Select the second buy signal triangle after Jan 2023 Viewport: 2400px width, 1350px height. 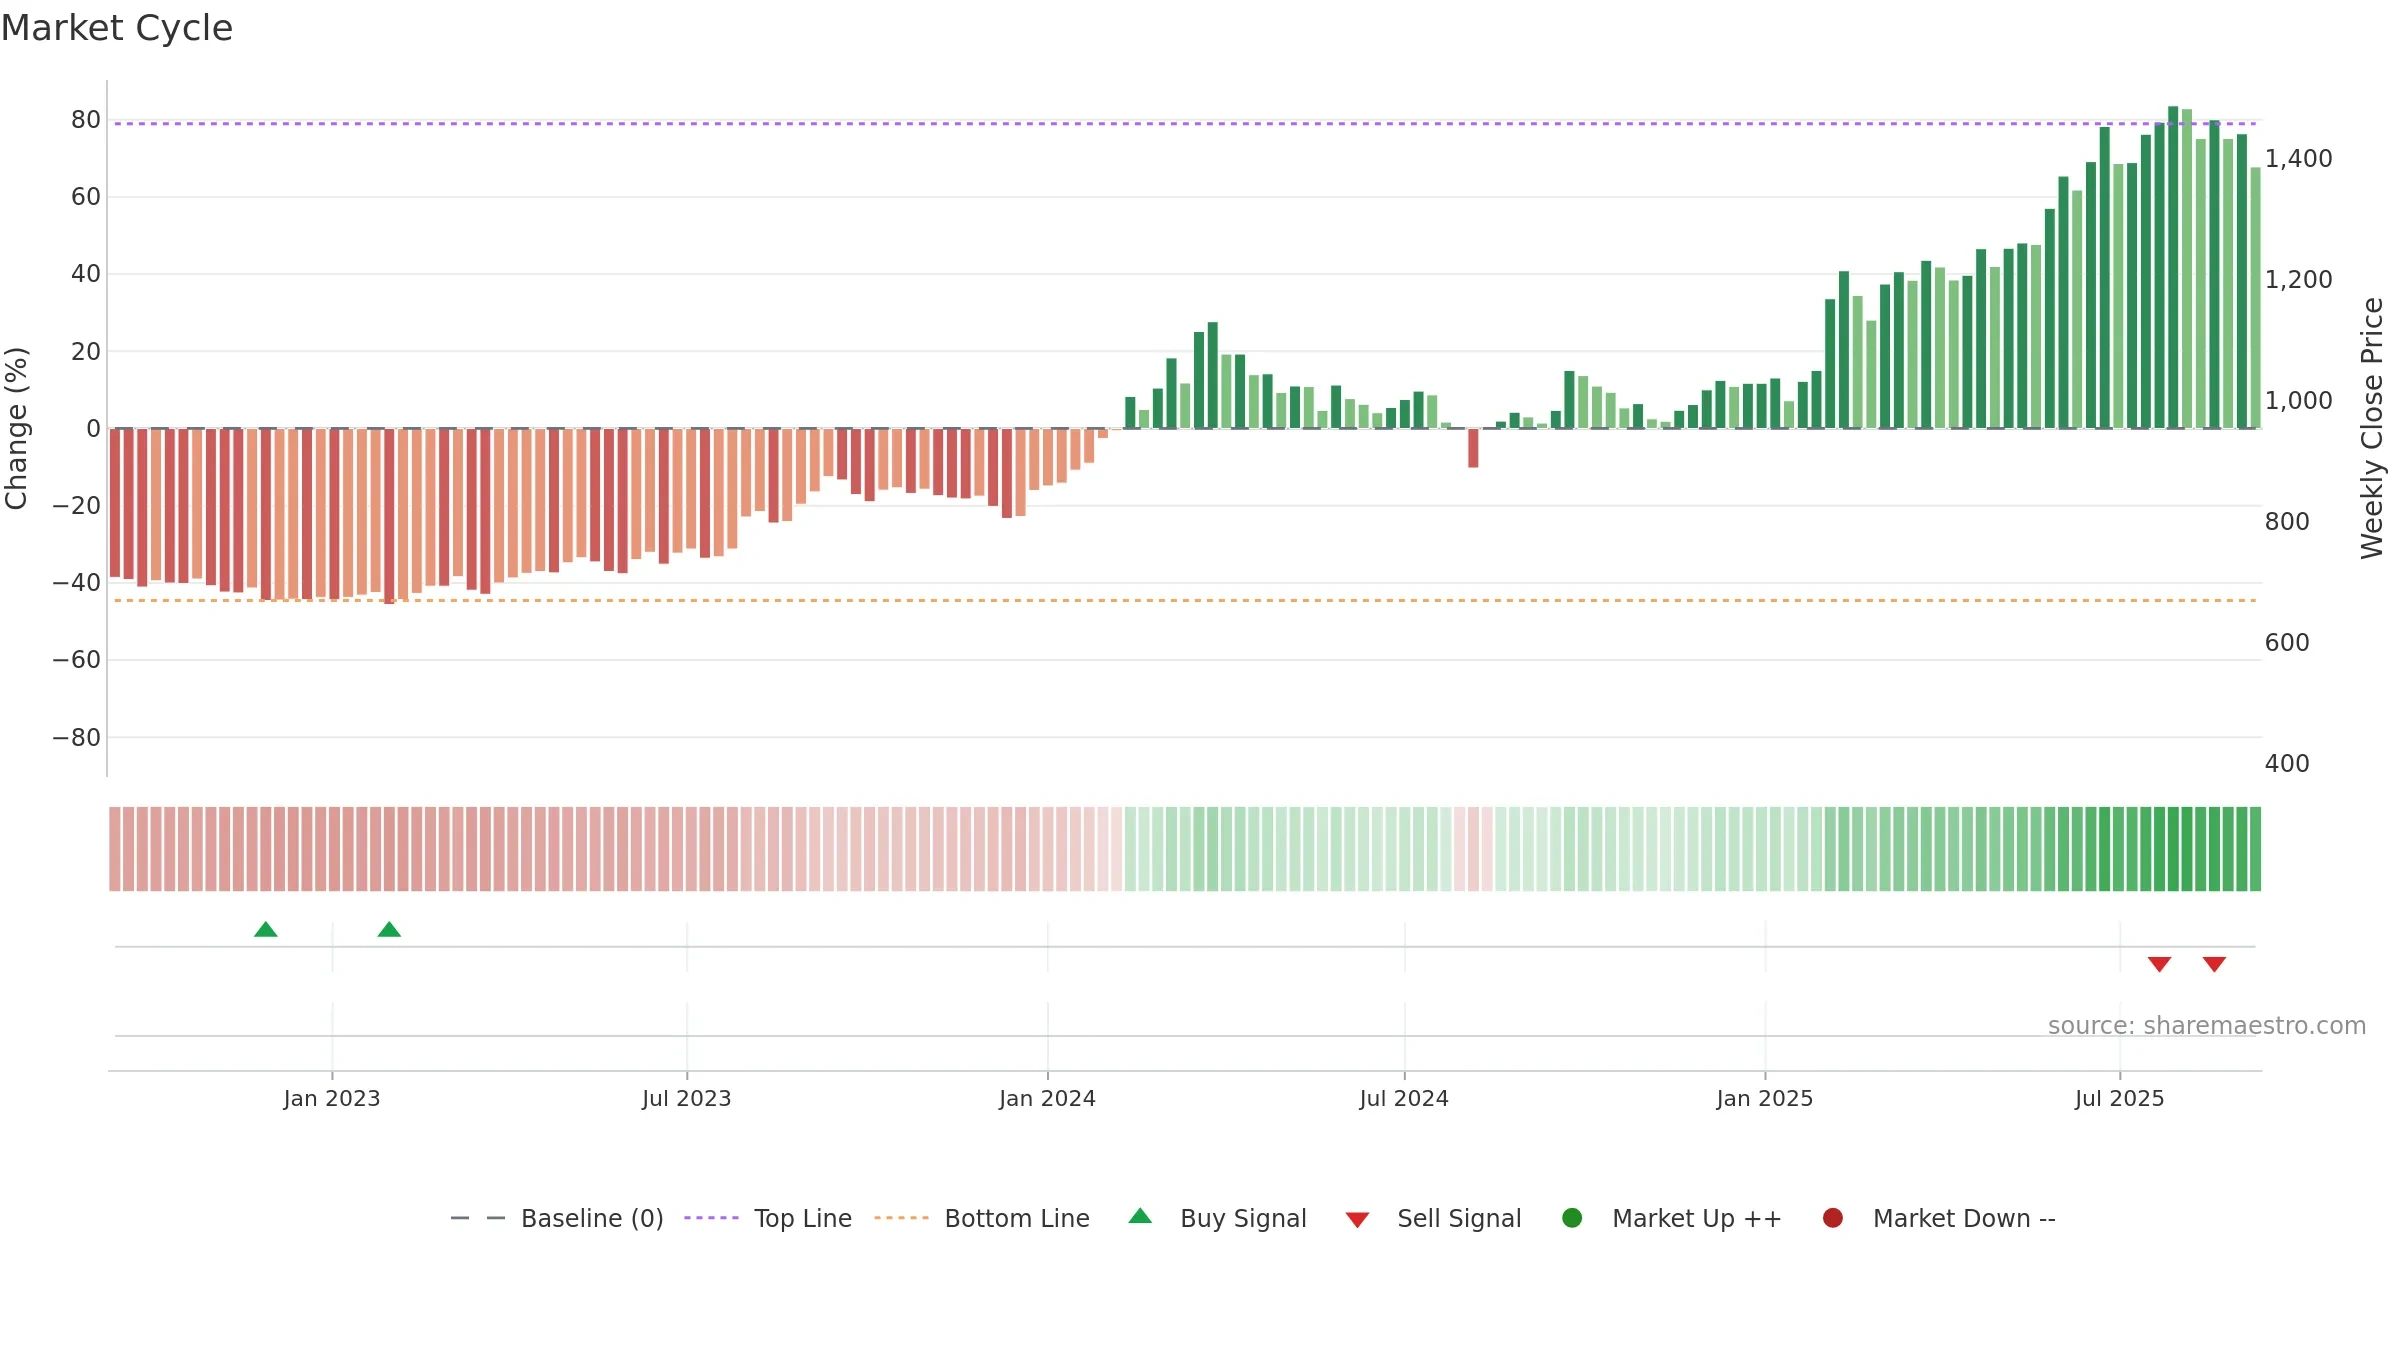click(x=389, y=930)
